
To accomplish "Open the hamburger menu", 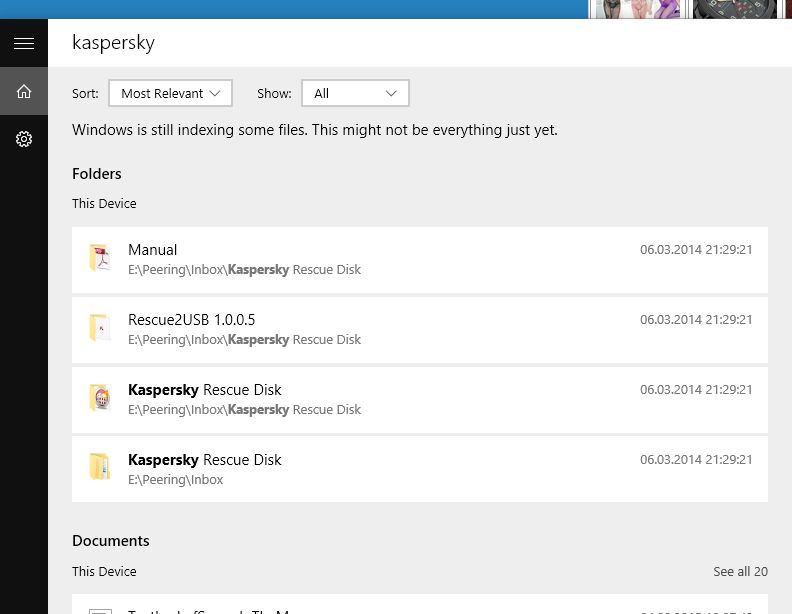I will pos(24,43).
